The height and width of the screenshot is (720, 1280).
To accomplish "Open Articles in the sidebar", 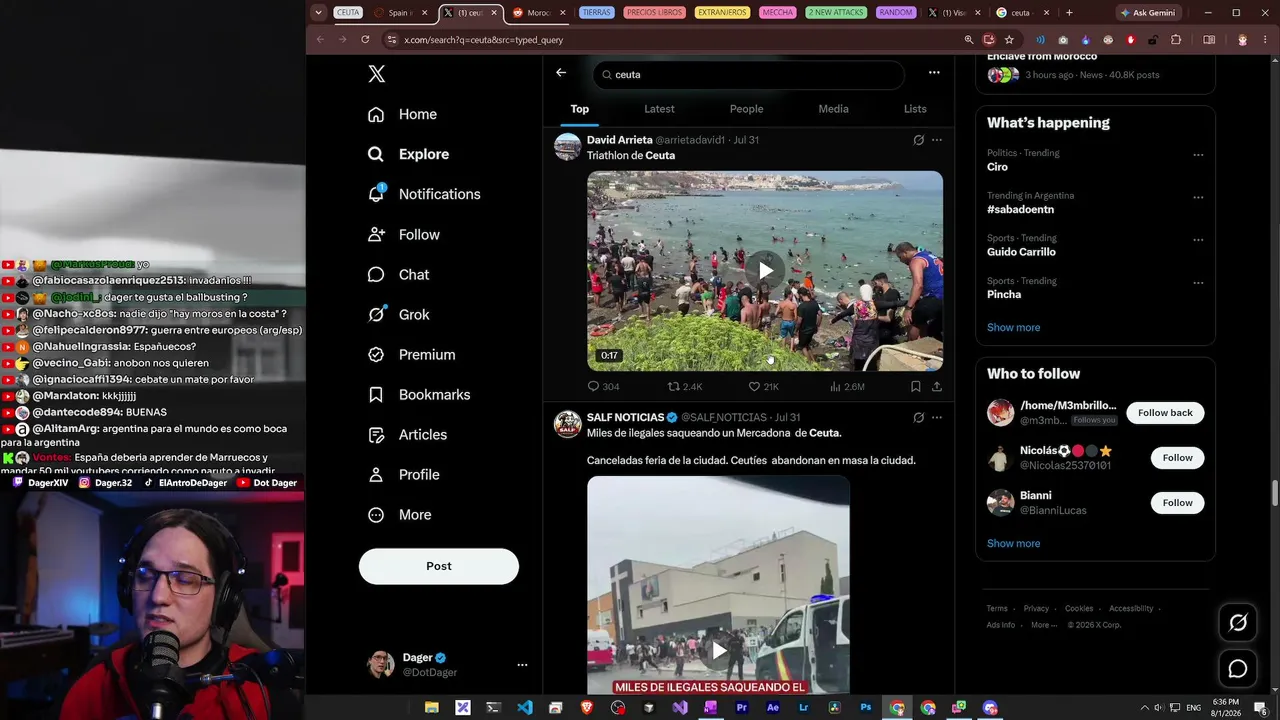I will [x=407, y=434].
